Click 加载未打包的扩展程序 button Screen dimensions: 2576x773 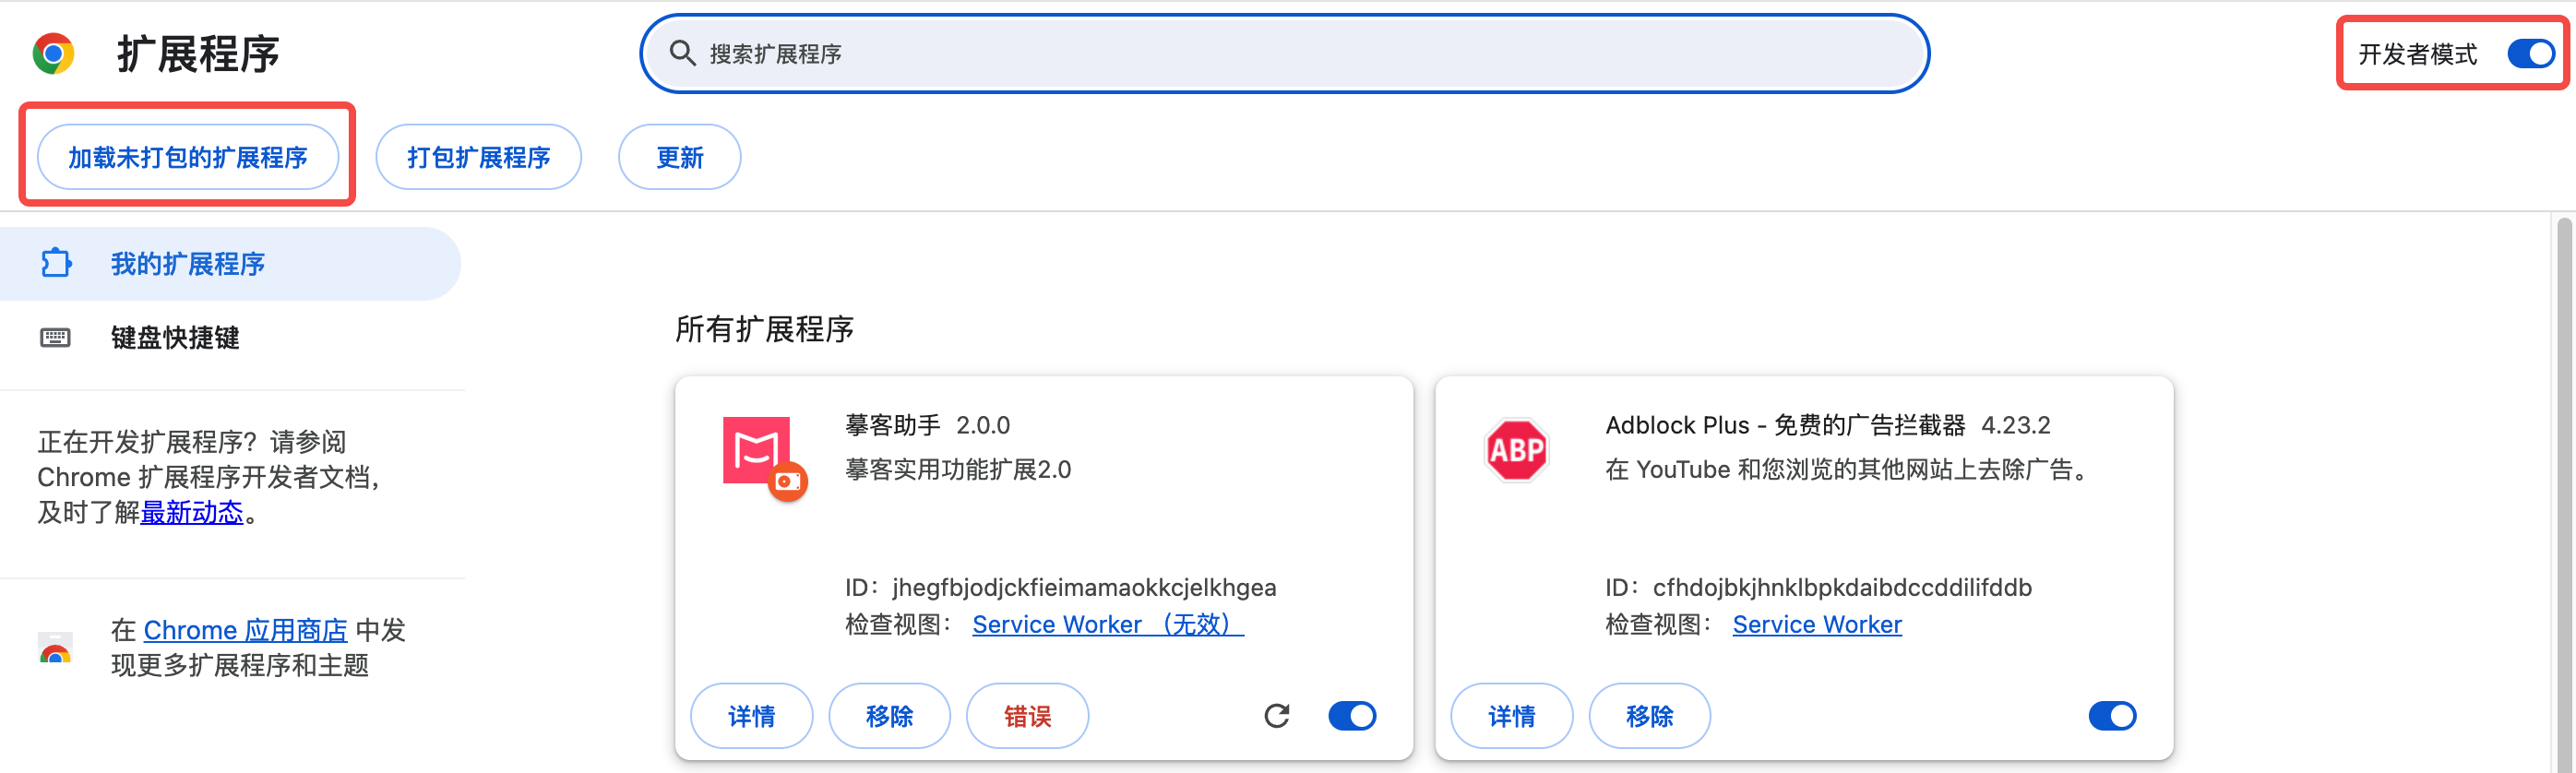pos(188,157)
